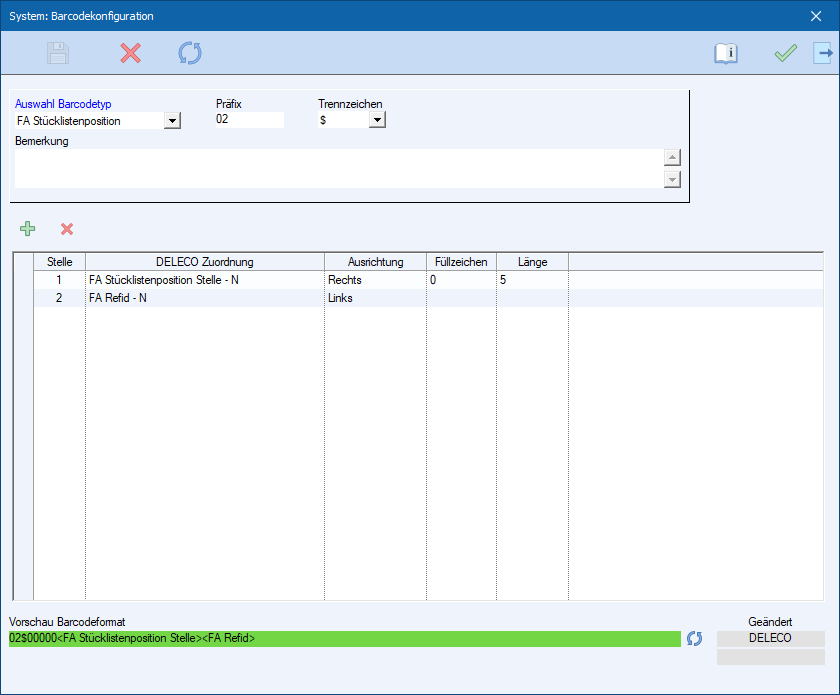840x695 pixels.
Task: Click the save floppy disk icon
Action: (x=58, y=53)
